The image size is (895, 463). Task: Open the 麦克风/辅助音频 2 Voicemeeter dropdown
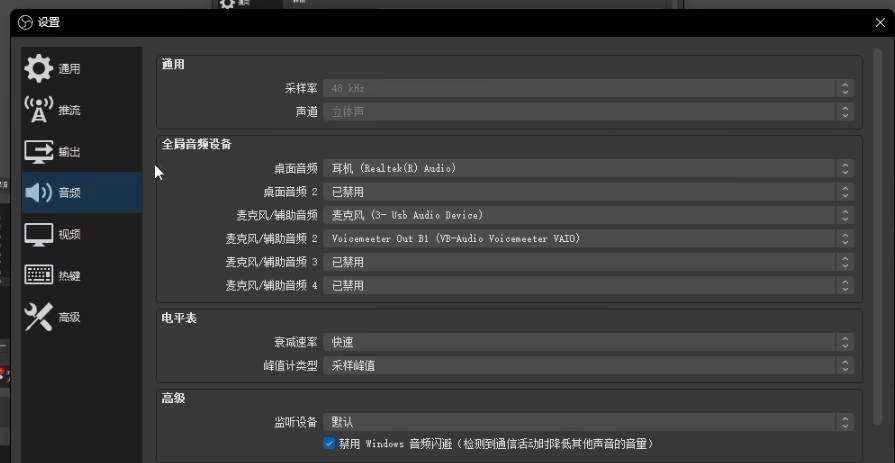click(x=588, y=239)
